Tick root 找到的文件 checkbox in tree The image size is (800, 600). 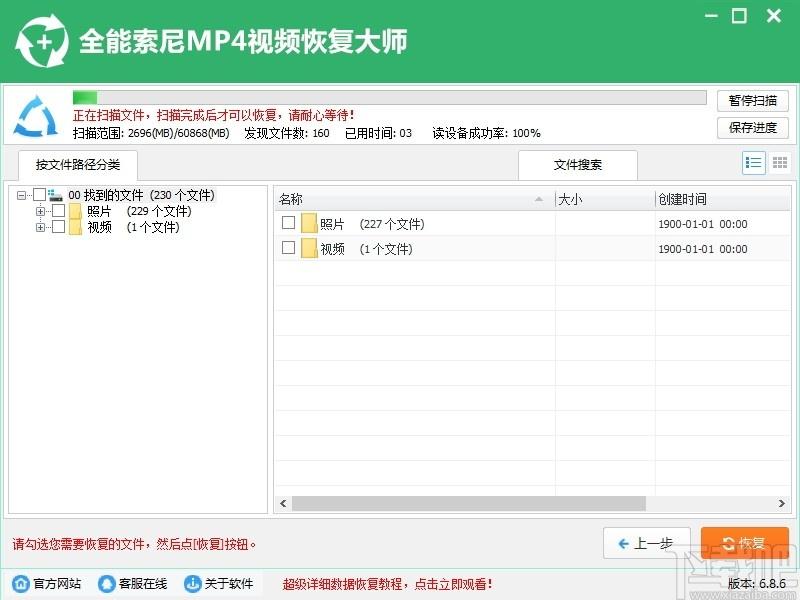39,195
